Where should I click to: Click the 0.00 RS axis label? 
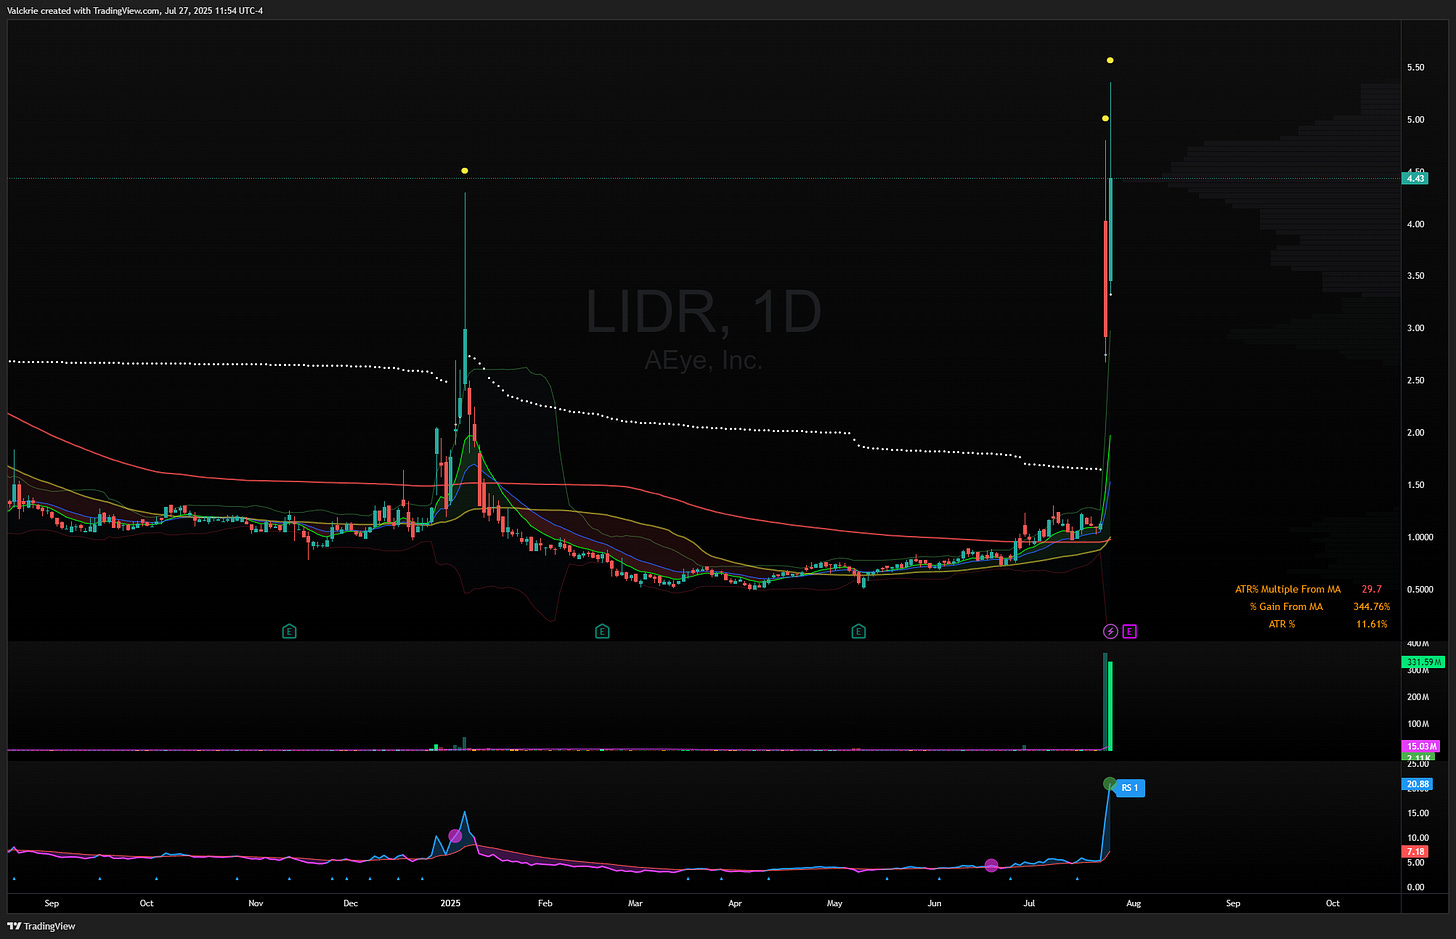click(x=1415, y=887)
